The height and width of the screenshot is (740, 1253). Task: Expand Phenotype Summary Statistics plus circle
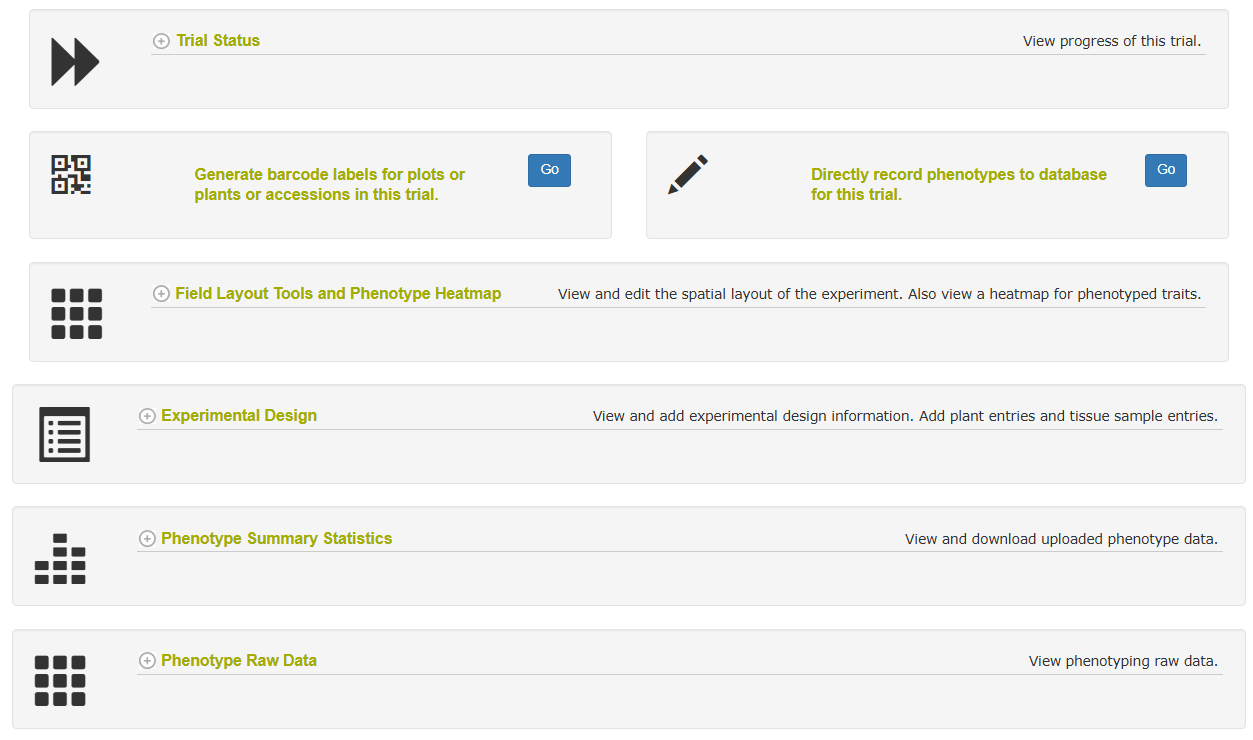[x=147, y=539]
